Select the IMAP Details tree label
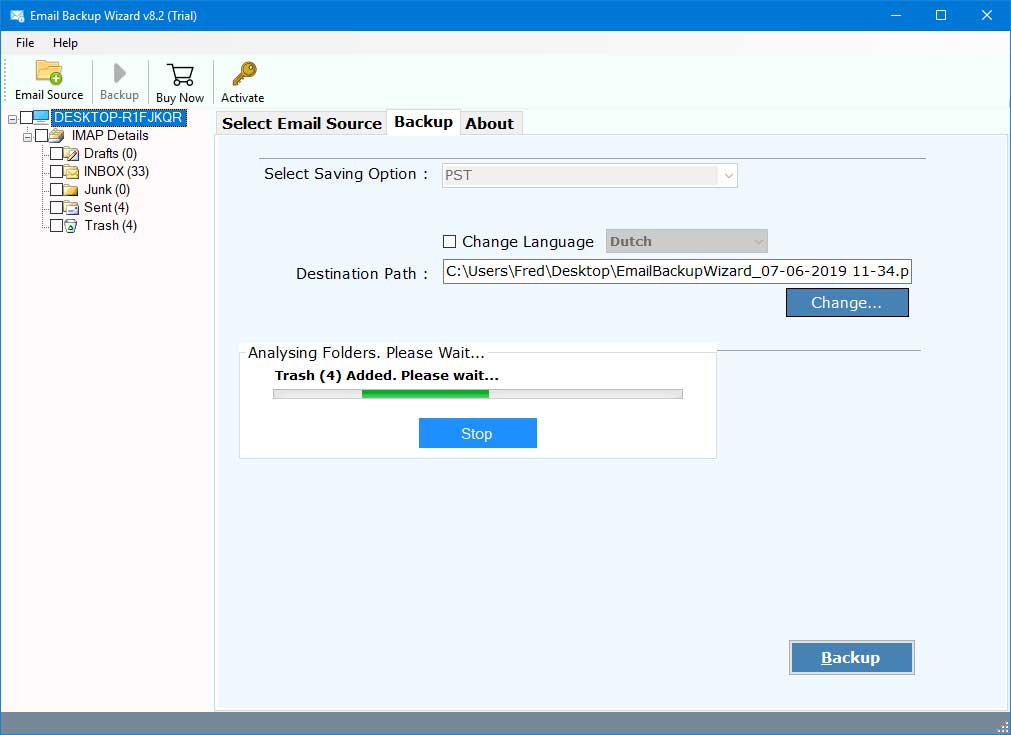1011x735 pixels. [x=110, y=135]
